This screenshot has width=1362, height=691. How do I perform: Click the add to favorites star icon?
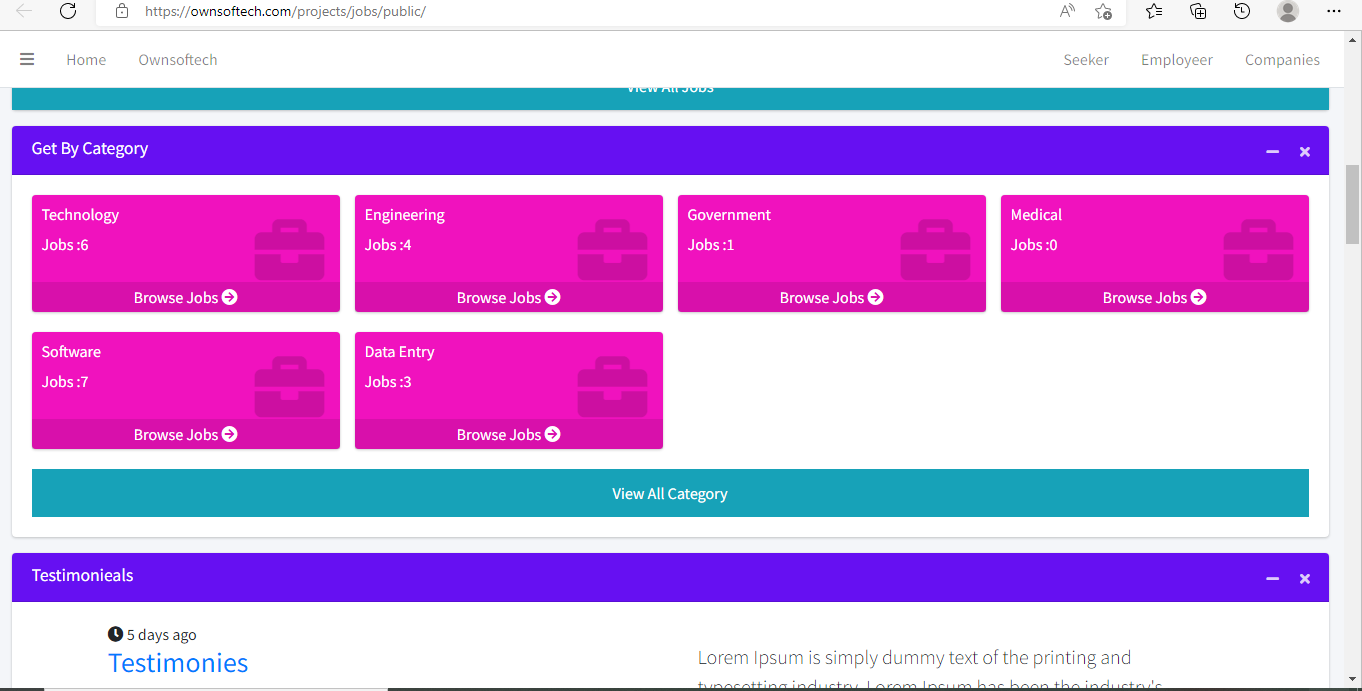pos(1103,11)
